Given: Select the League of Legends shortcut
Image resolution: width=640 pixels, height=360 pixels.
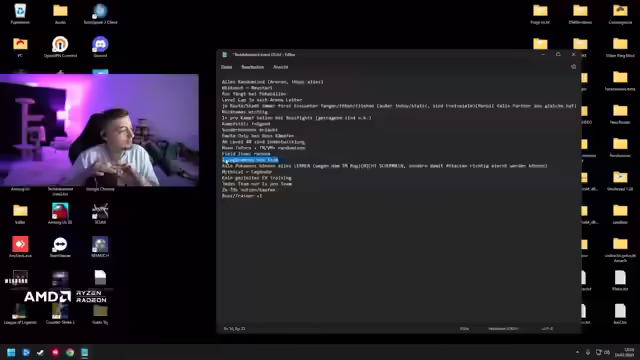Looking at the screenshot, I should tap(20, 314).
